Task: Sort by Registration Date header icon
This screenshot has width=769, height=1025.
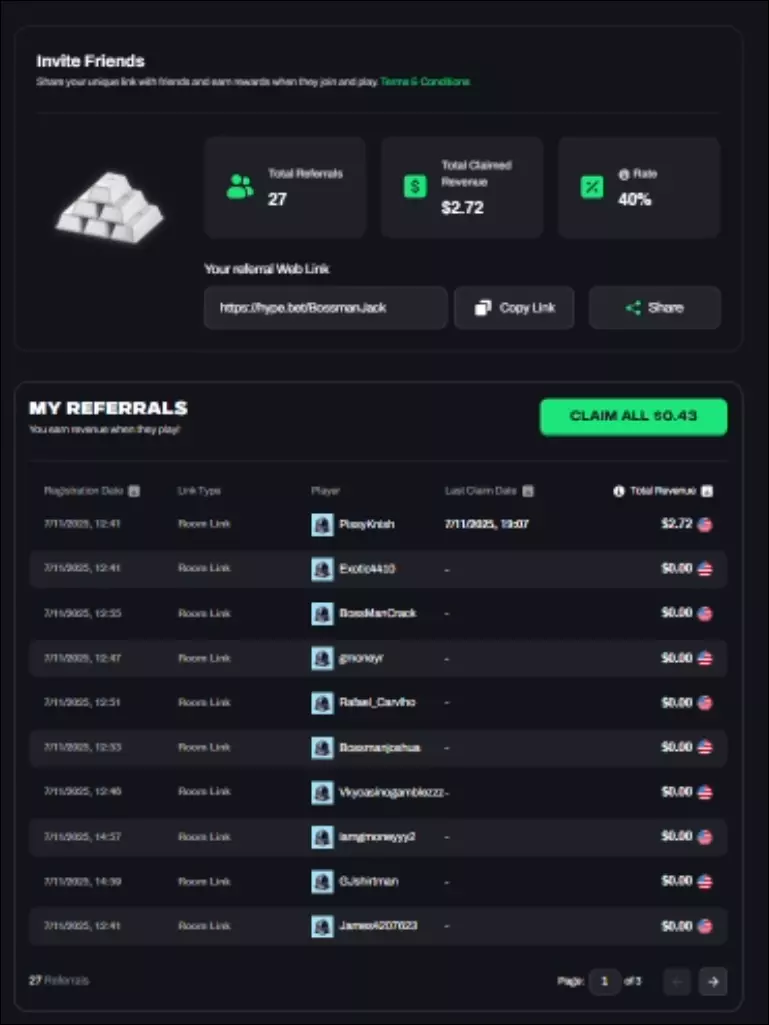Action: 134,491
